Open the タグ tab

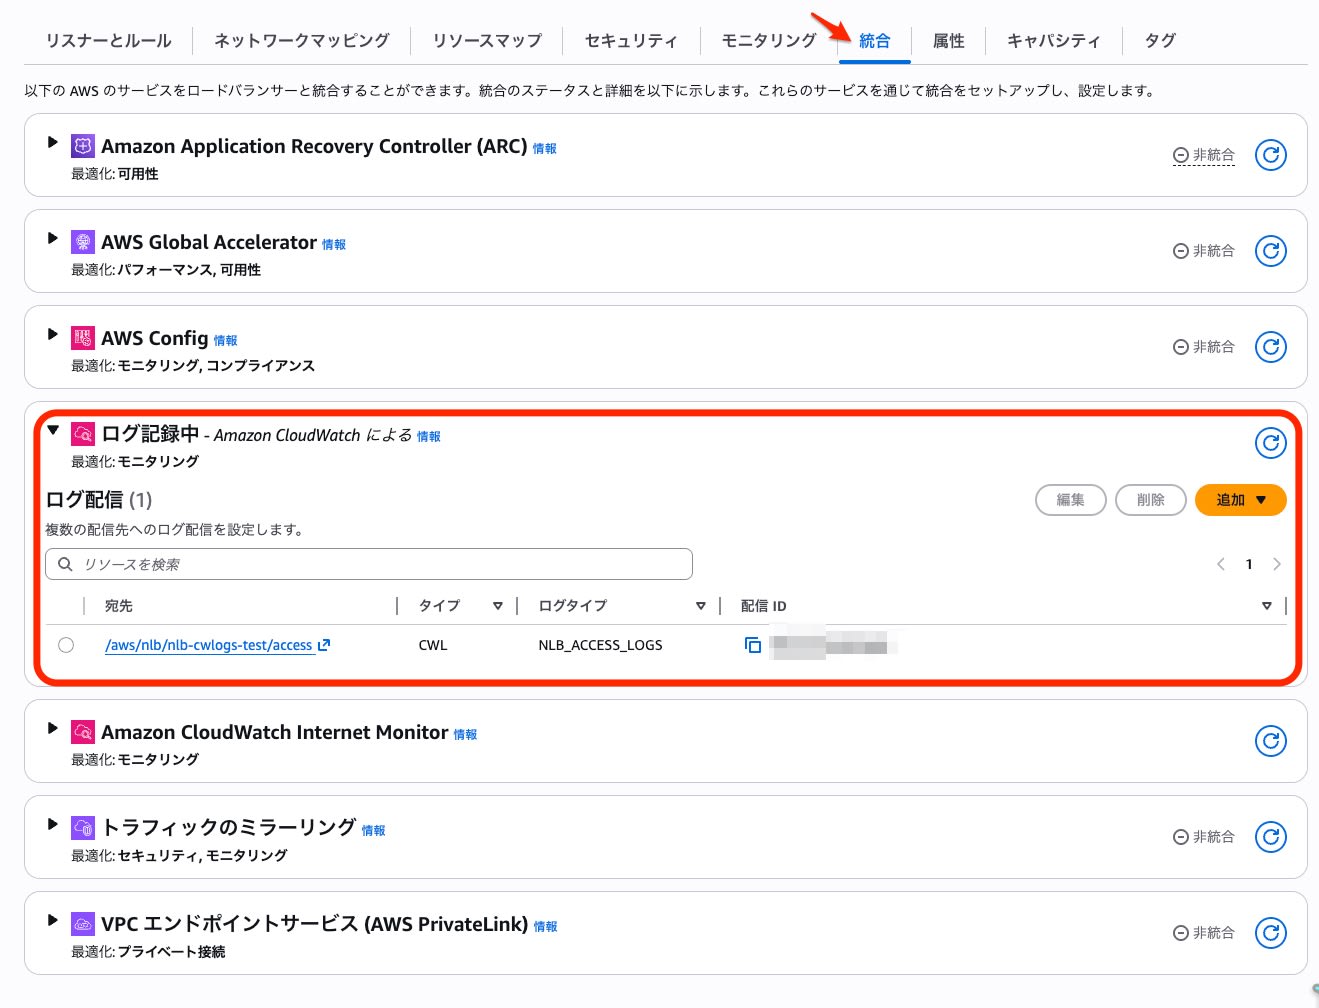coord(1160,41)
